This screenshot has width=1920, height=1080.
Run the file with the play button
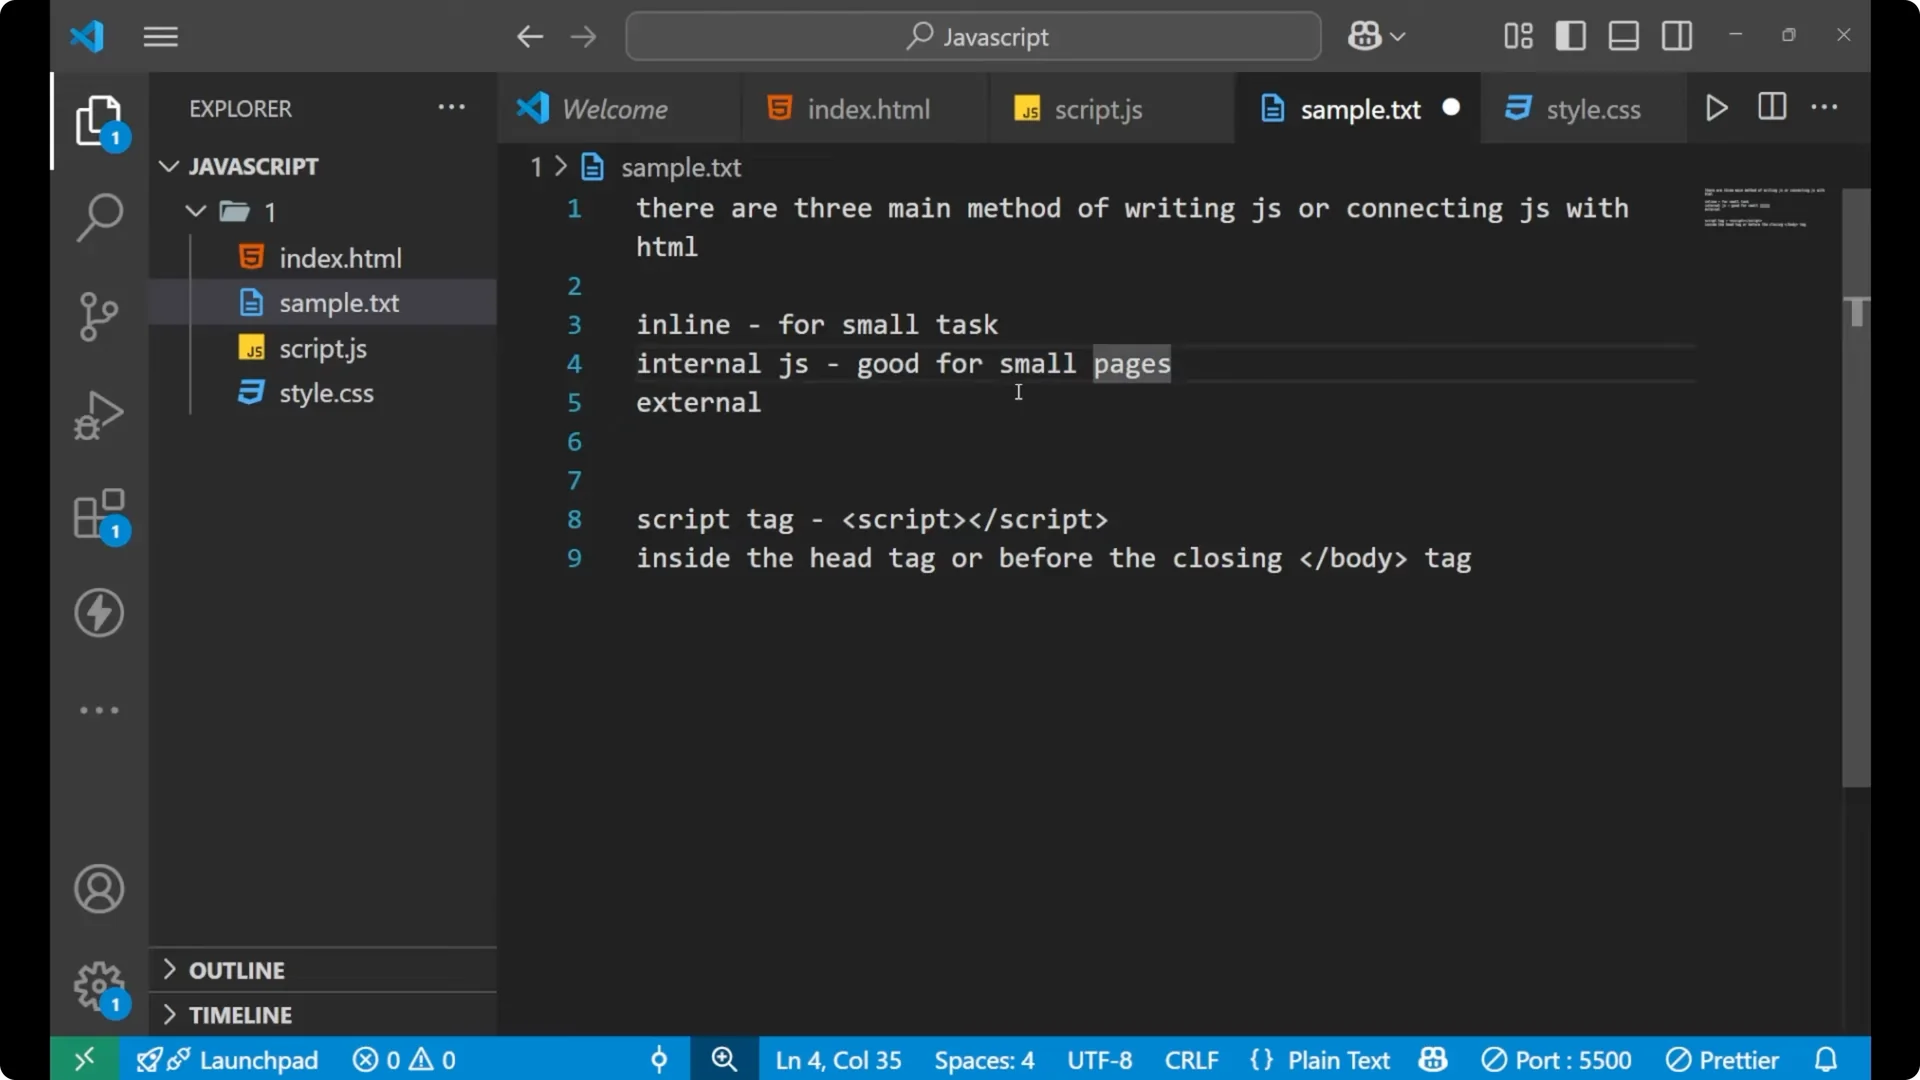click(1716, 108)
